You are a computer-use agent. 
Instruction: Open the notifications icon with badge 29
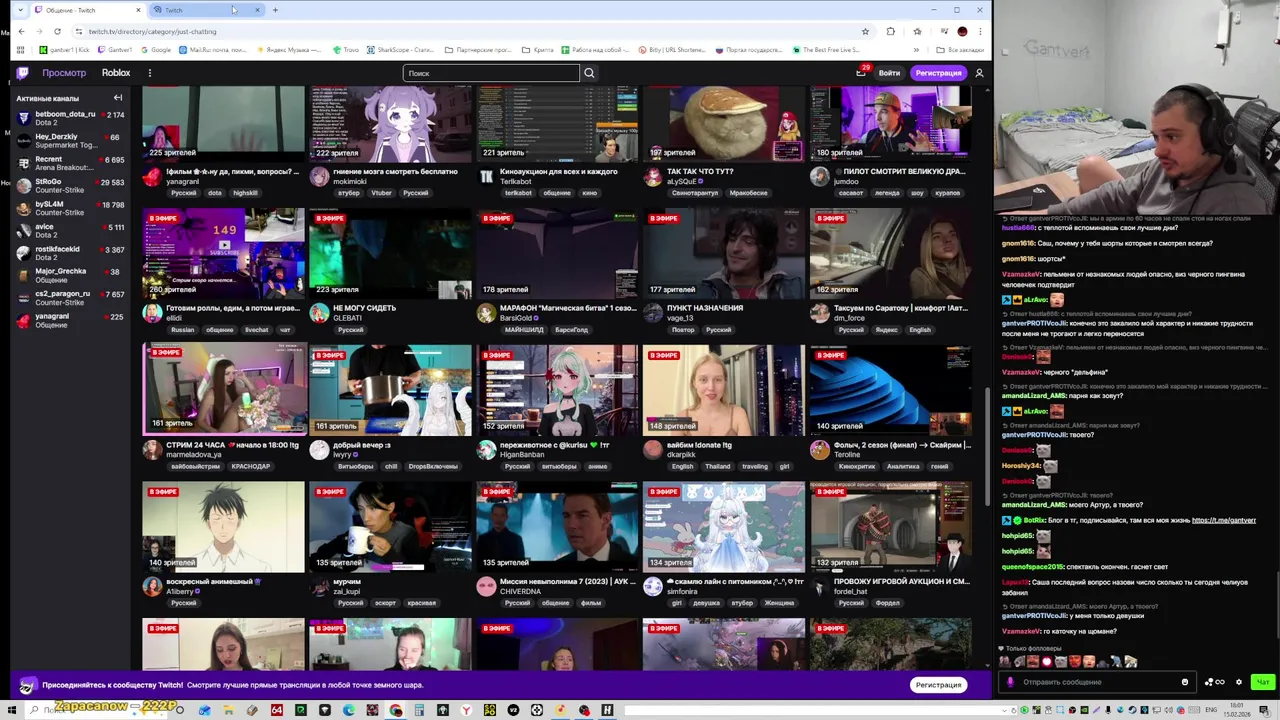click(861, 72)
